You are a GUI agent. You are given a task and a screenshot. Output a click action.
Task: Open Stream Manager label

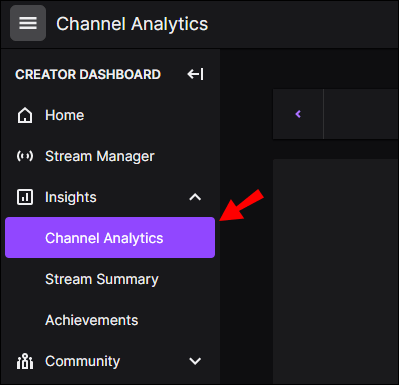pos(100,156)
